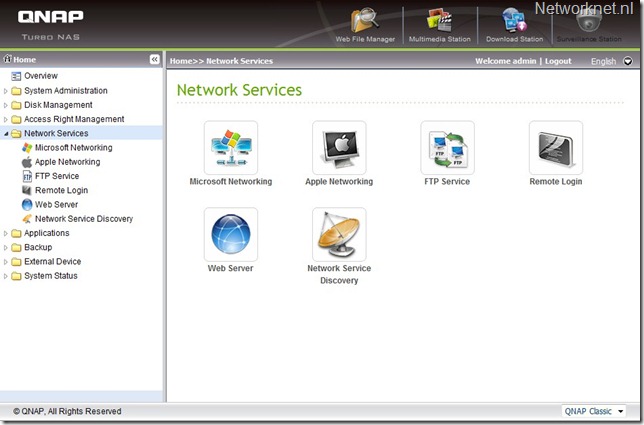The height and width of the screenshot is (425, 644).
Task: Click the QNAP All Rights Reserved footer text
Action: (x=67, y=411)
